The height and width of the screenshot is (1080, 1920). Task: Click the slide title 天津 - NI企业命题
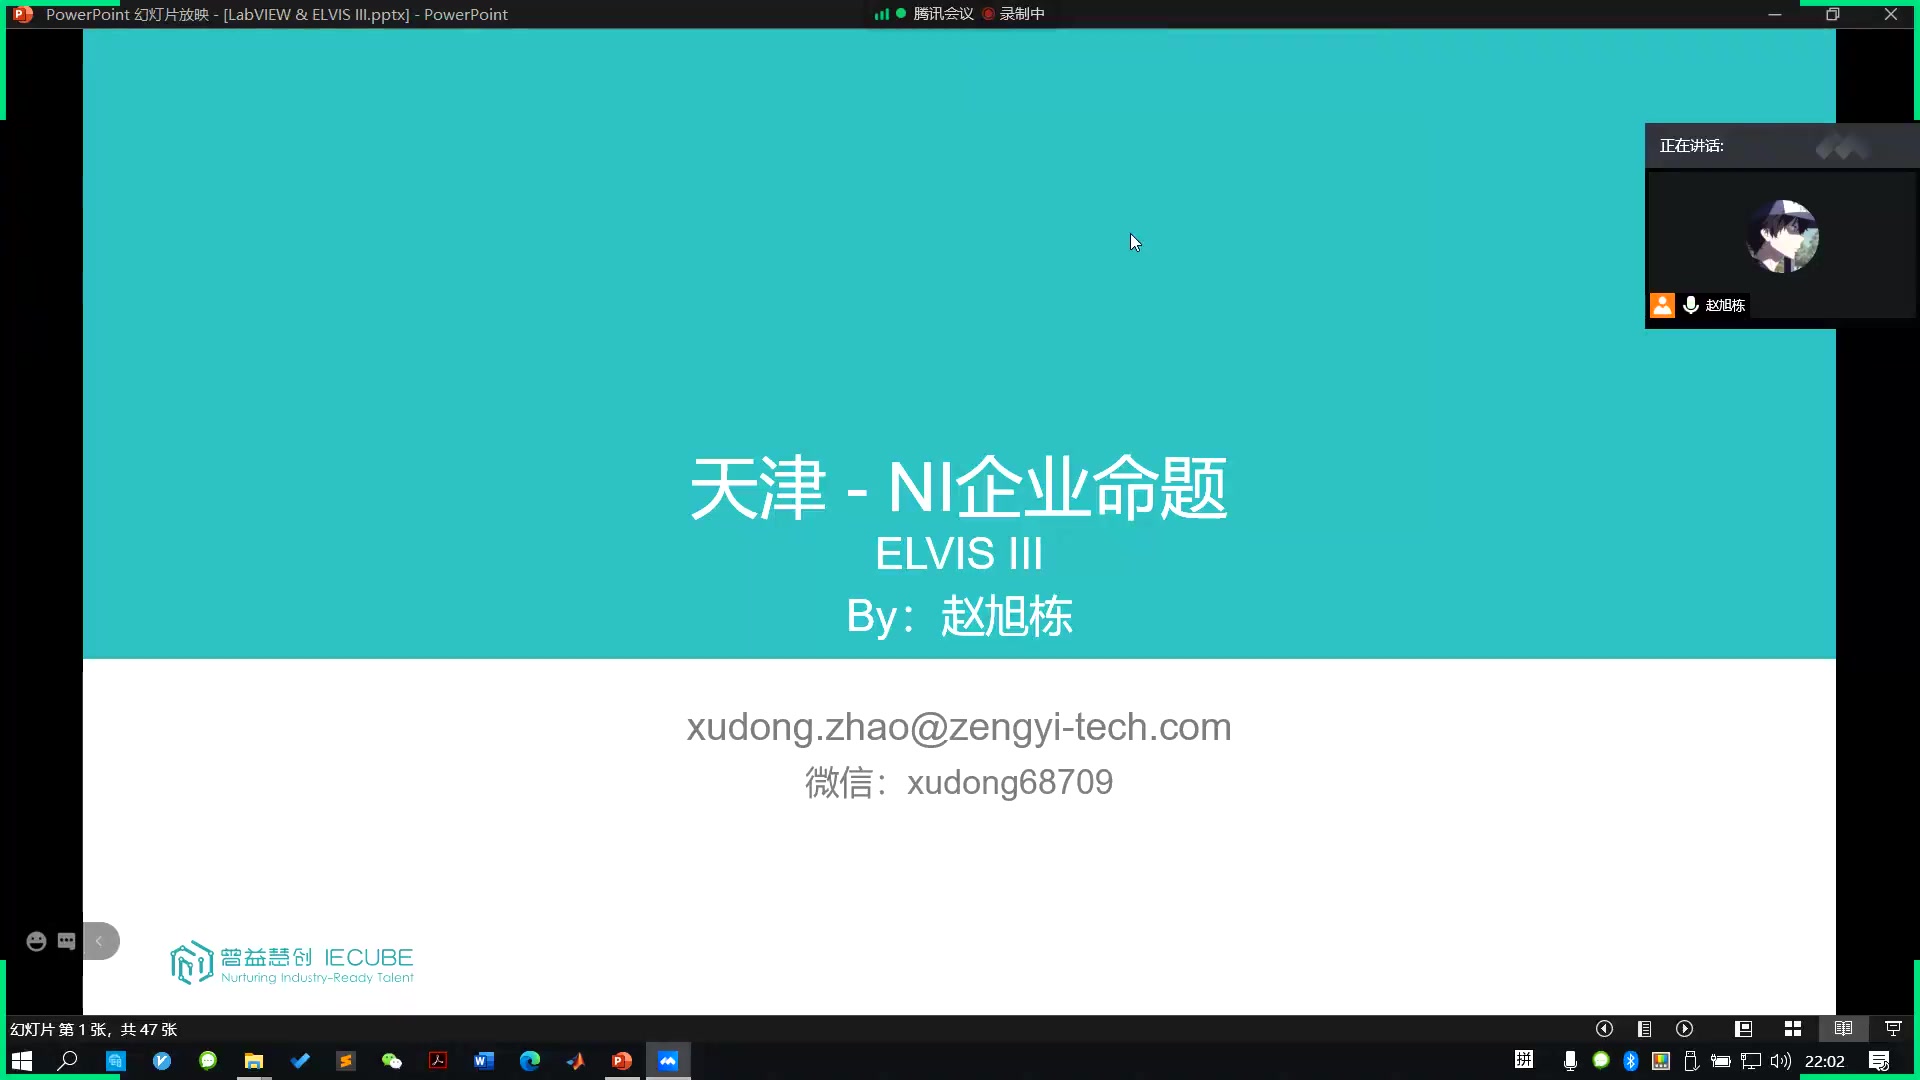click(x=959, y=488)
